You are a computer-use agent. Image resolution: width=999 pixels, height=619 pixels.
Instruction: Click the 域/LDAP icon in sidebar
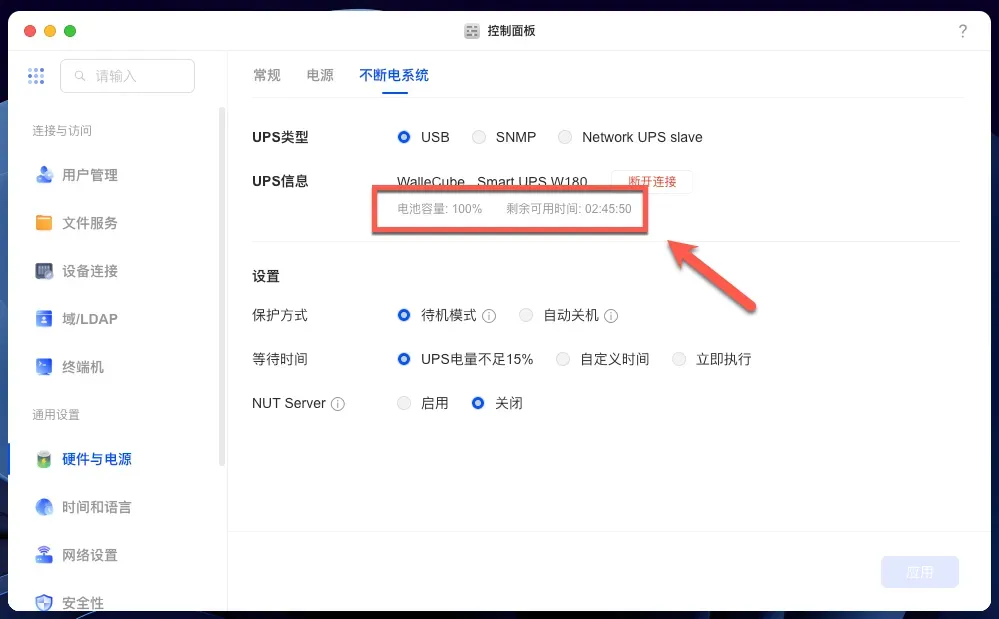(44, 319)
